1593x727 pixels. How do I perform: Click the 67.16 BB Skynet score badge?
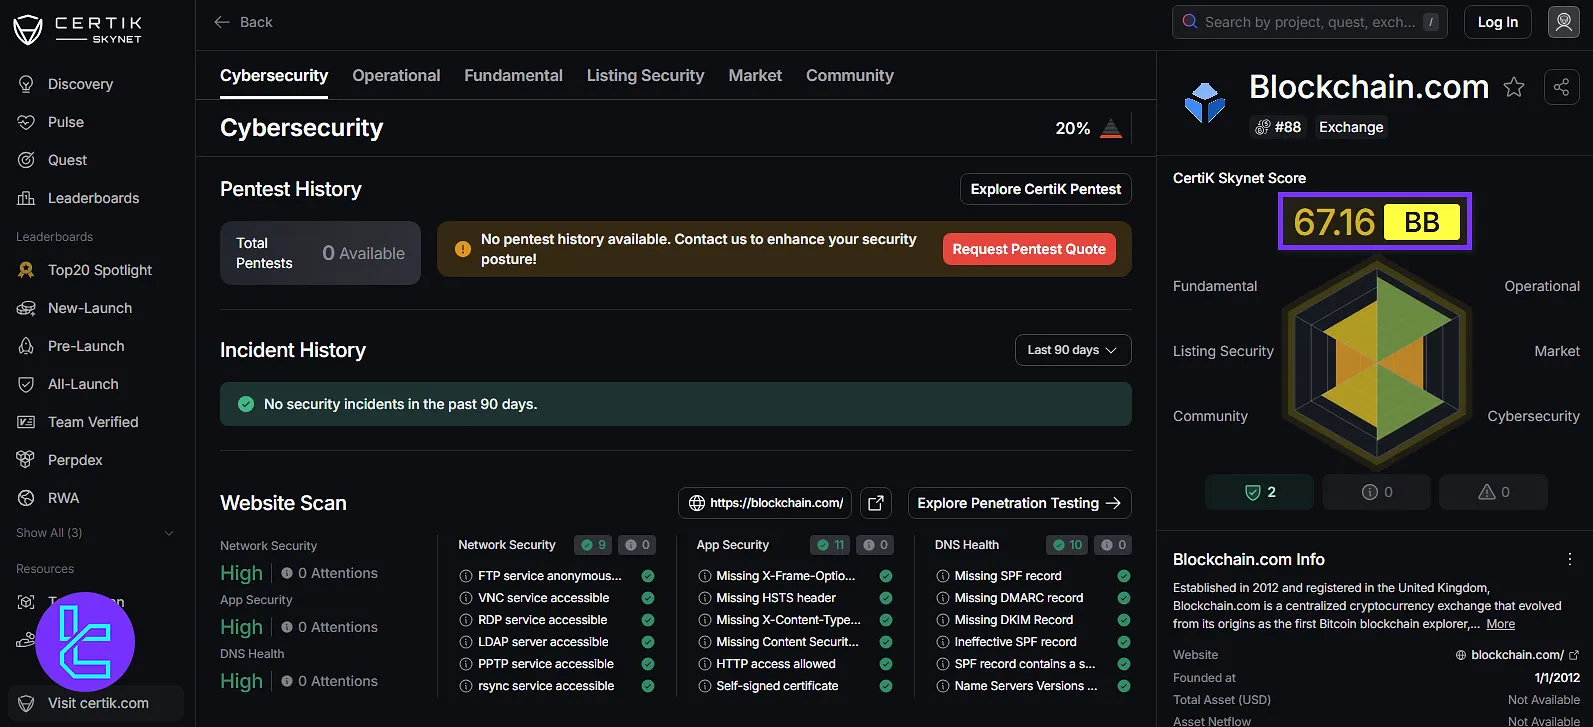click(x=1375, y=222)
